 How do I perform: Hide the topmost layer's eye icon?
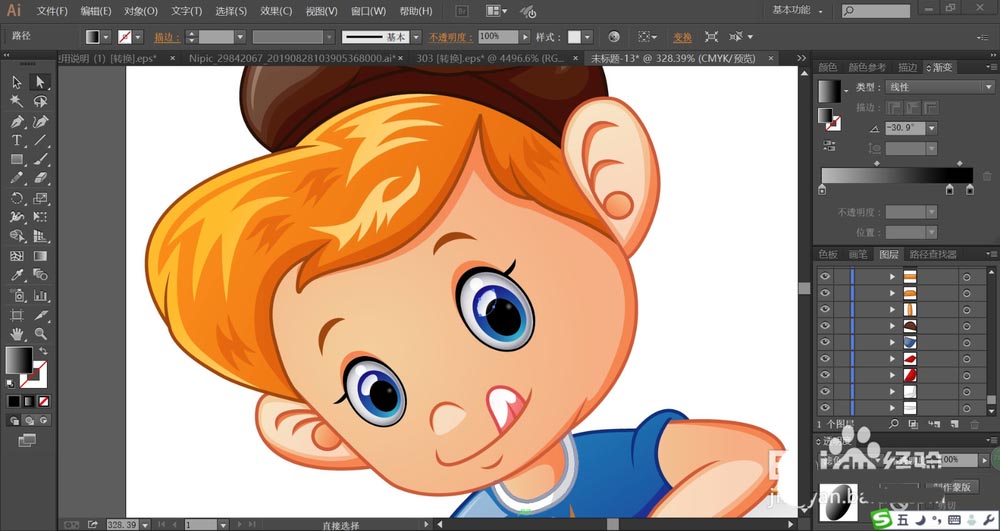pyautogui.click(x=825, y=276)
